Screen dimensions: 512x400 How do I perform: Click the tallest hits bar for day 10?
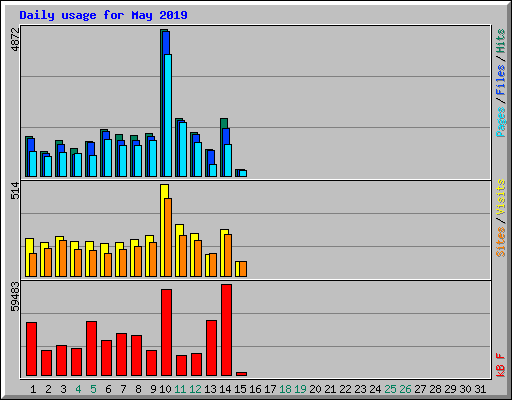point(161,103)
